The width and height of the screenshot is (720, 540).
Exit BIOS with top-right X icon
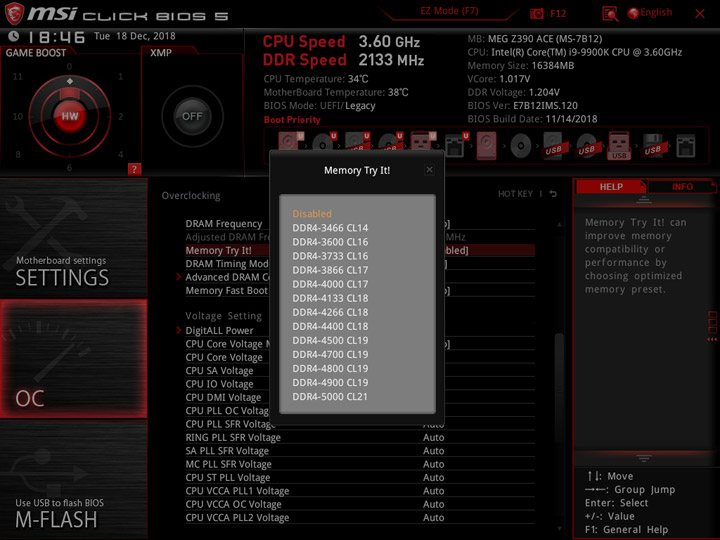tap(700, 14)
